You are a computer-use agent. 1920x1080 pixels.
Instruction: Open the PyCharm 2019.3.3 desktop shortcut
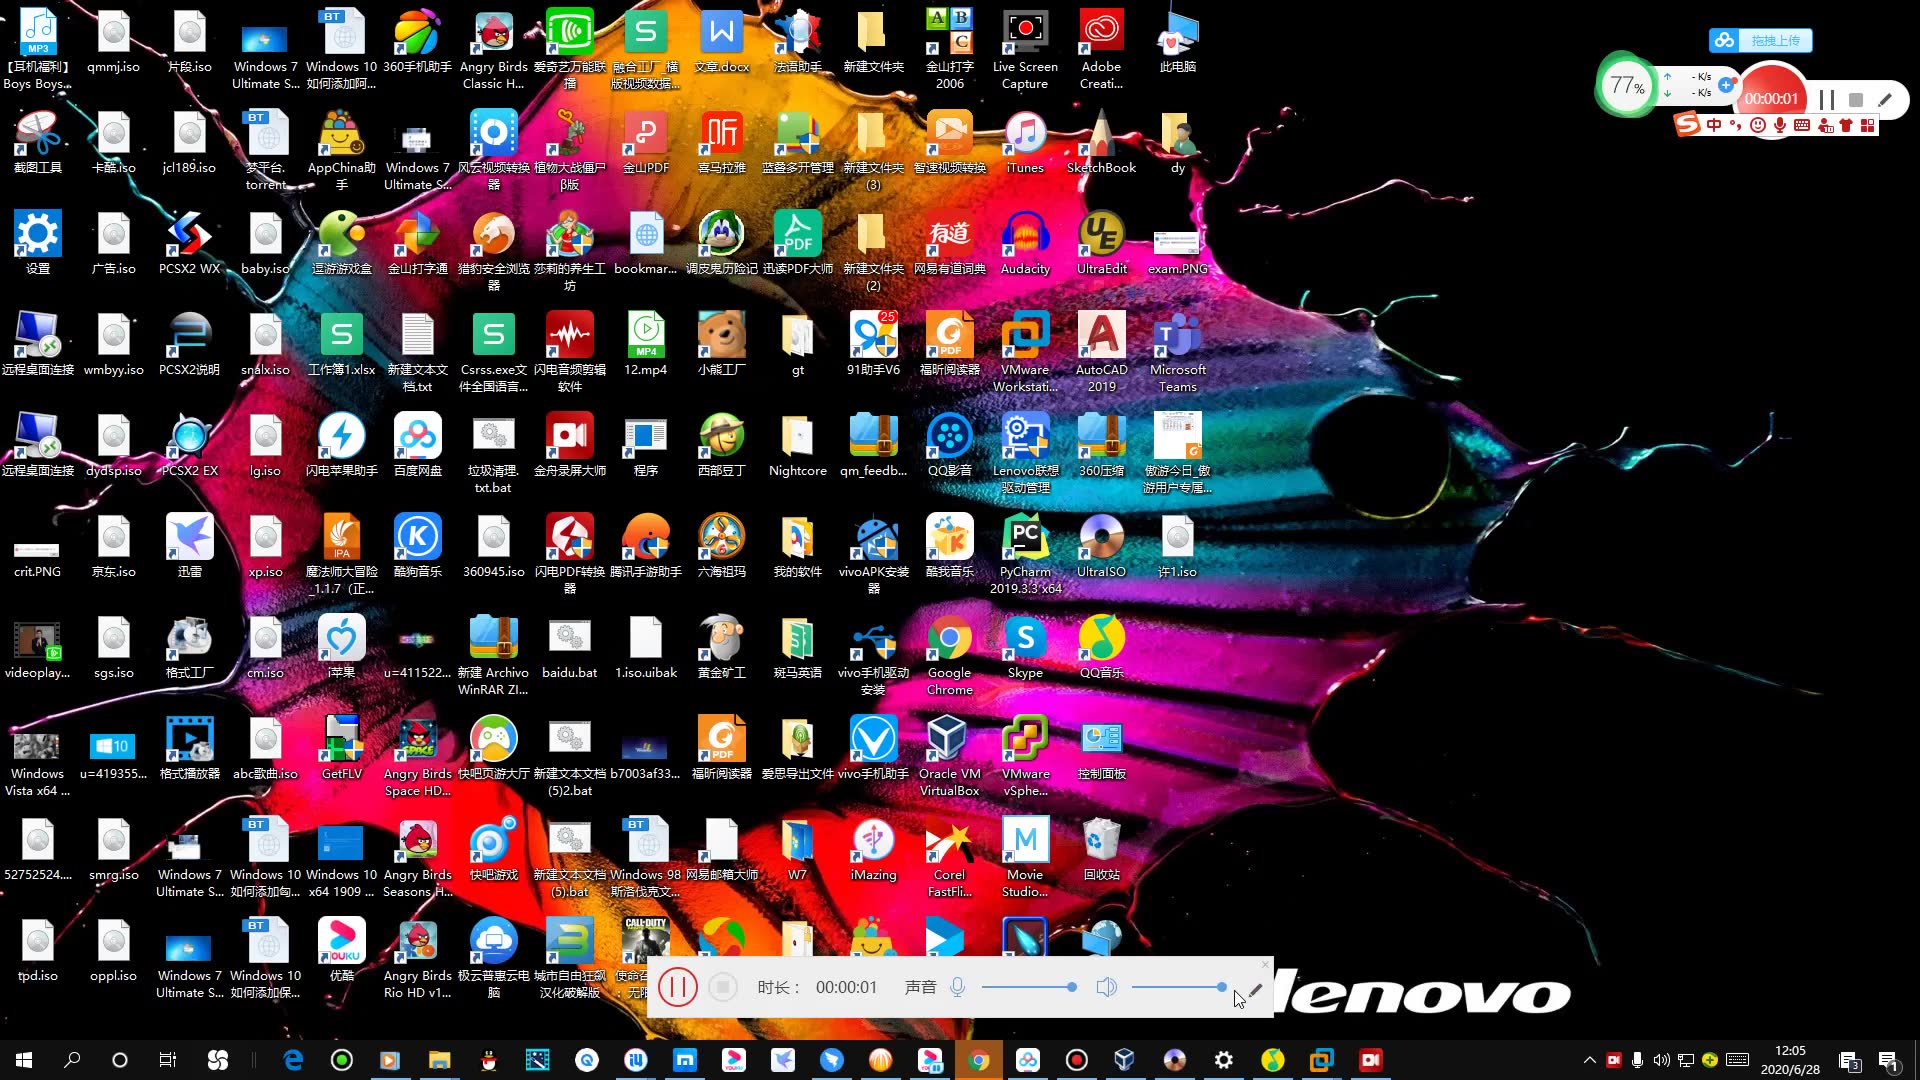point(1025,554)
